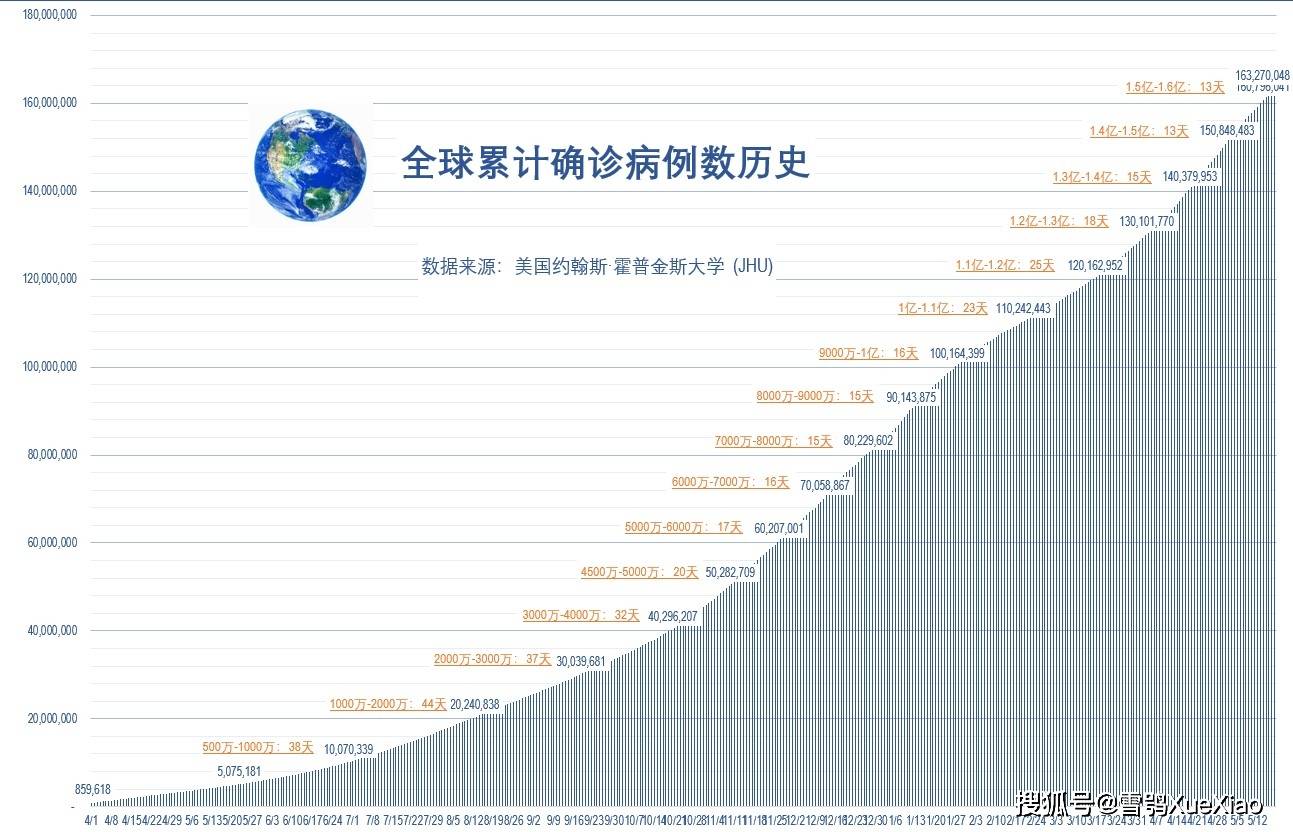1293x832 pixels.
Task: Click the 140,000,000 y-axis label
Action: pos(49,191)
